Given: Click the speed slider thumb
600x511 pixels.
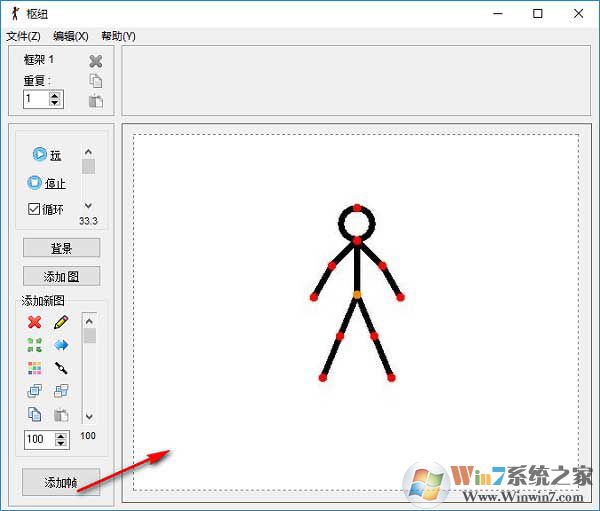Looking at the screenshot, I should [x=88, y=166].
